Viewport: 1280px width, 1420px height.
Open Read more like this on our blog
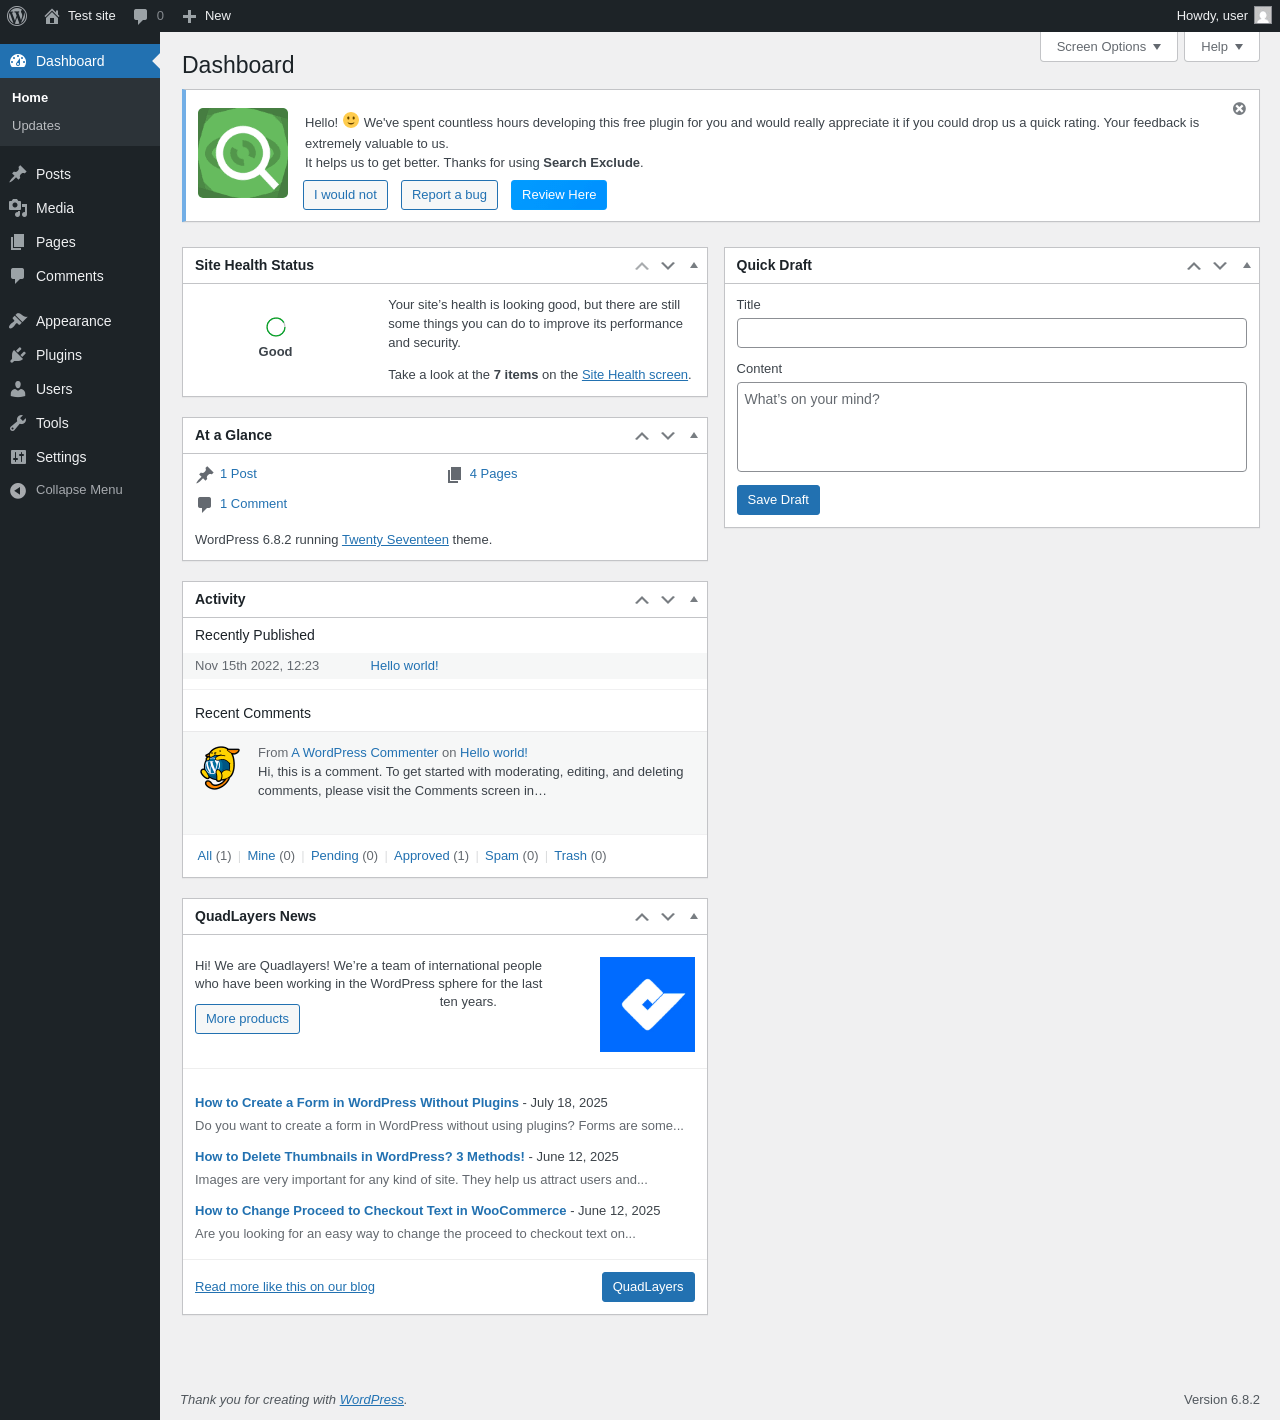pyautogui.click(x=285, y=1287)
